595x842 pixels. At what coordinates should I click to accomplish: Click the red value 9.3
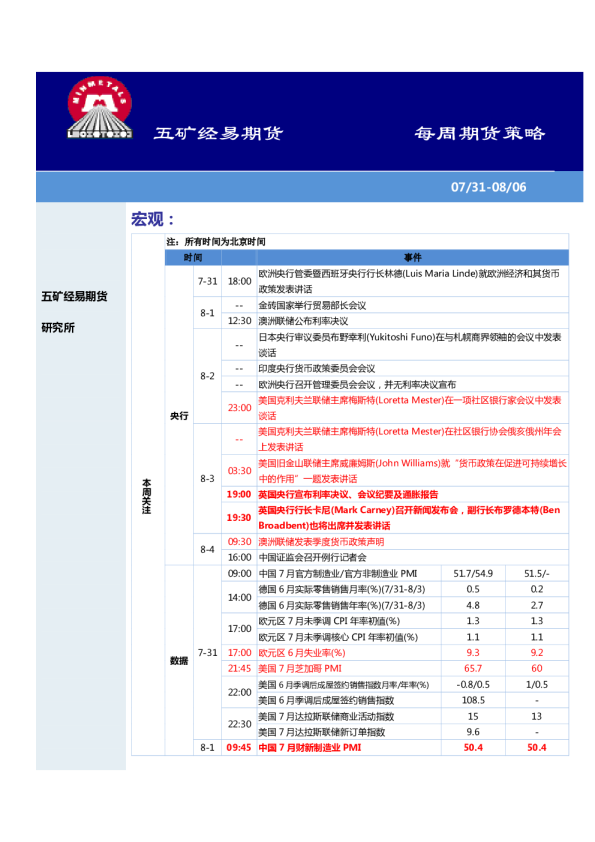click(473, 653)
